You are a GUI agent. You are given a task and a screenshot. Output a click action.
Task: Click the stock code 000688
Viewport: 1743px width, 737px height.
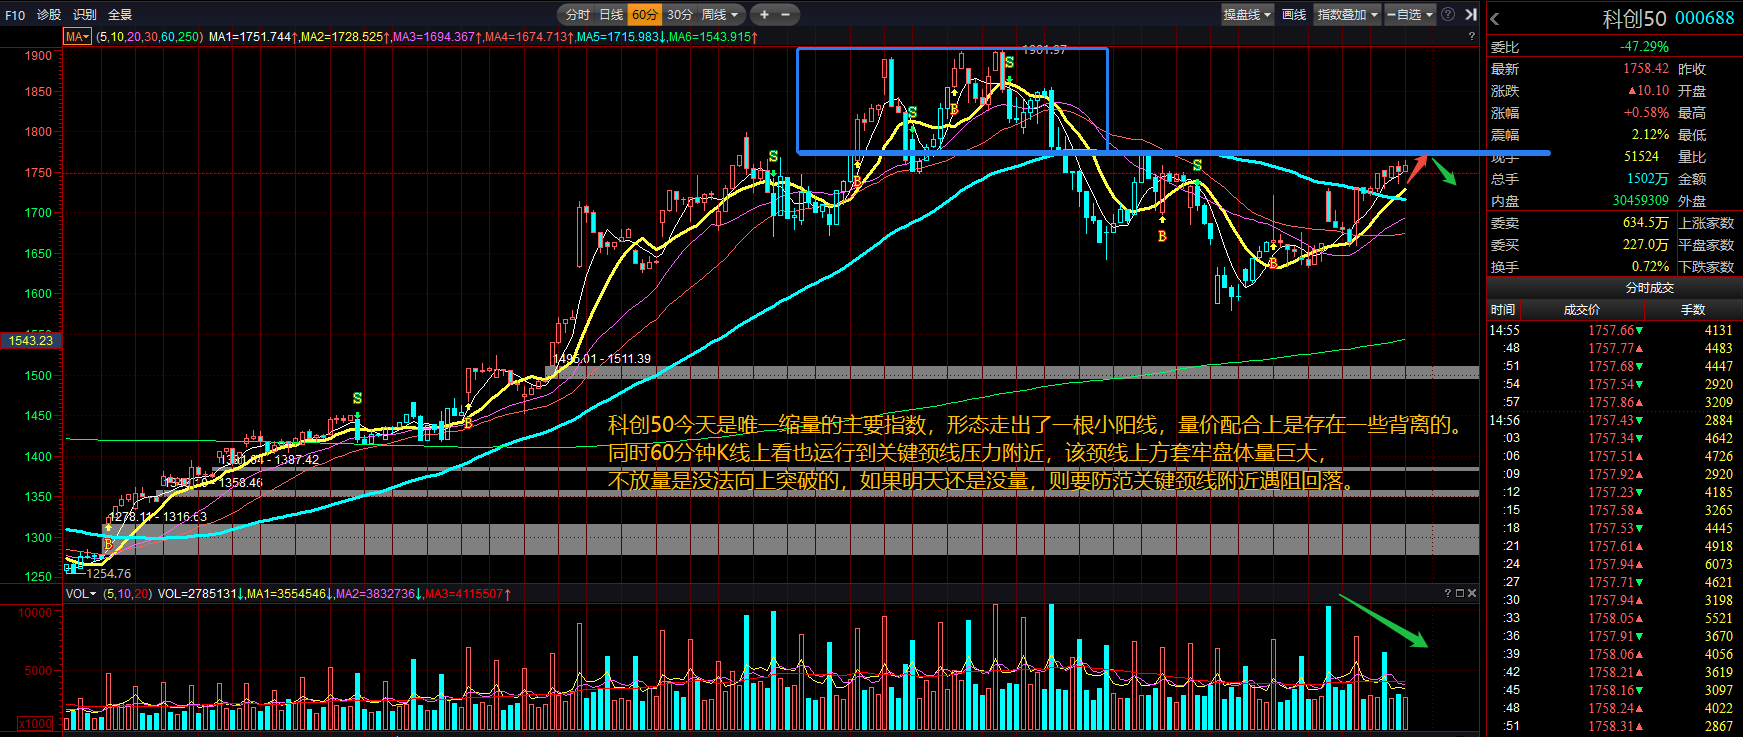point(1705,19)
